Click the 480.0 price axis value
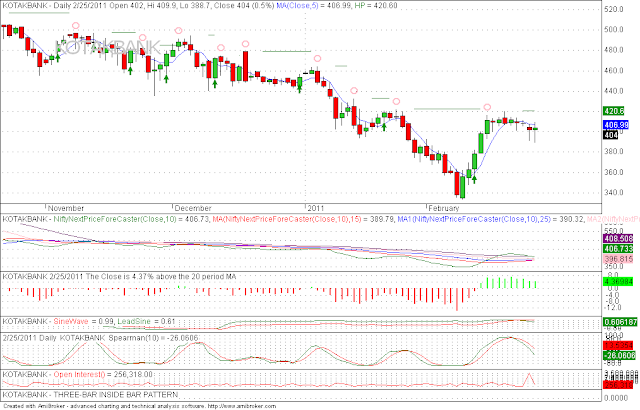The image size is (640, 410). click(x=614, y=50)
